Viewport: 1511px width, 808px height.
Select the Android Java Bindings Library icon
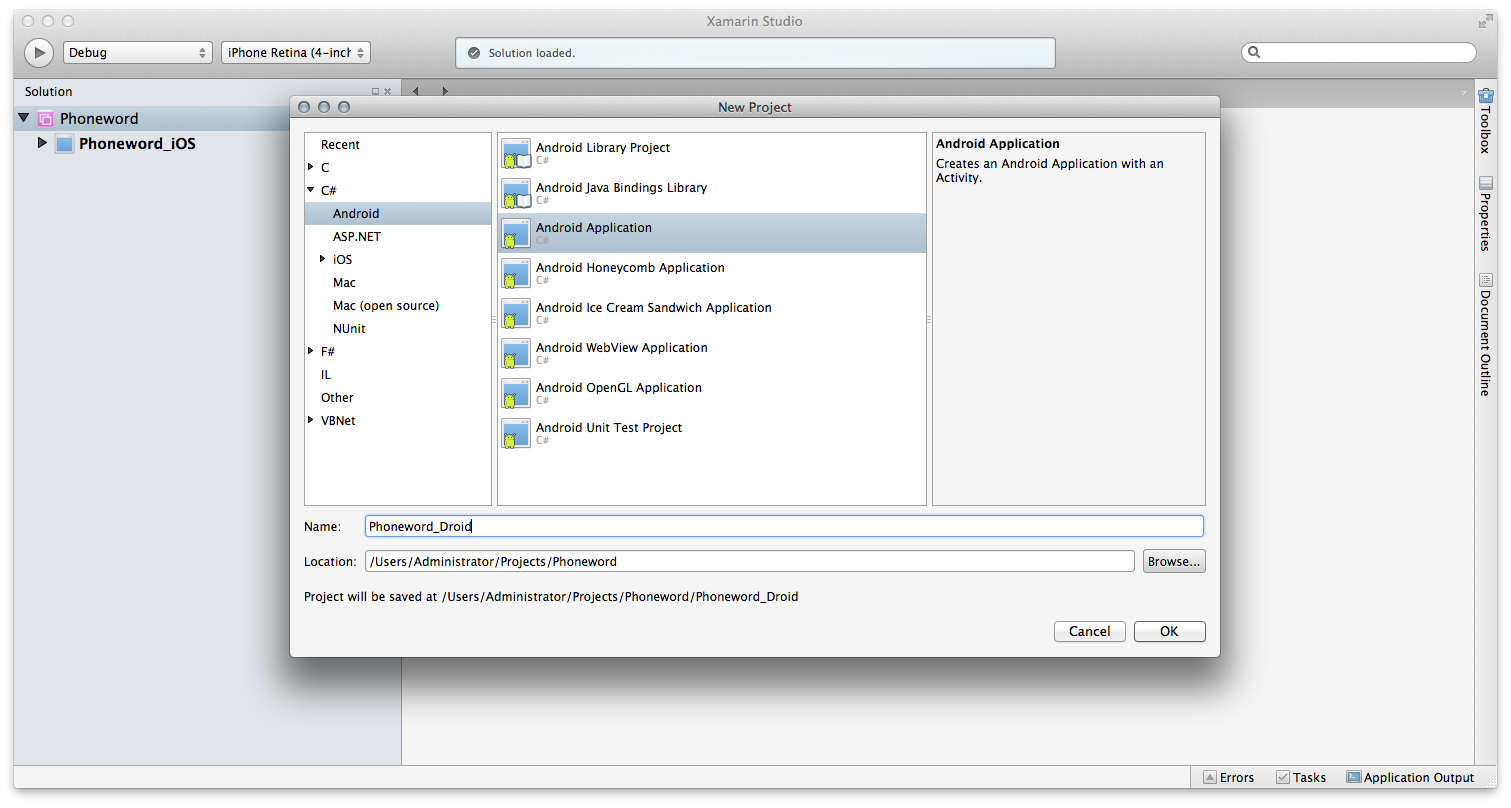pos(516,193)
